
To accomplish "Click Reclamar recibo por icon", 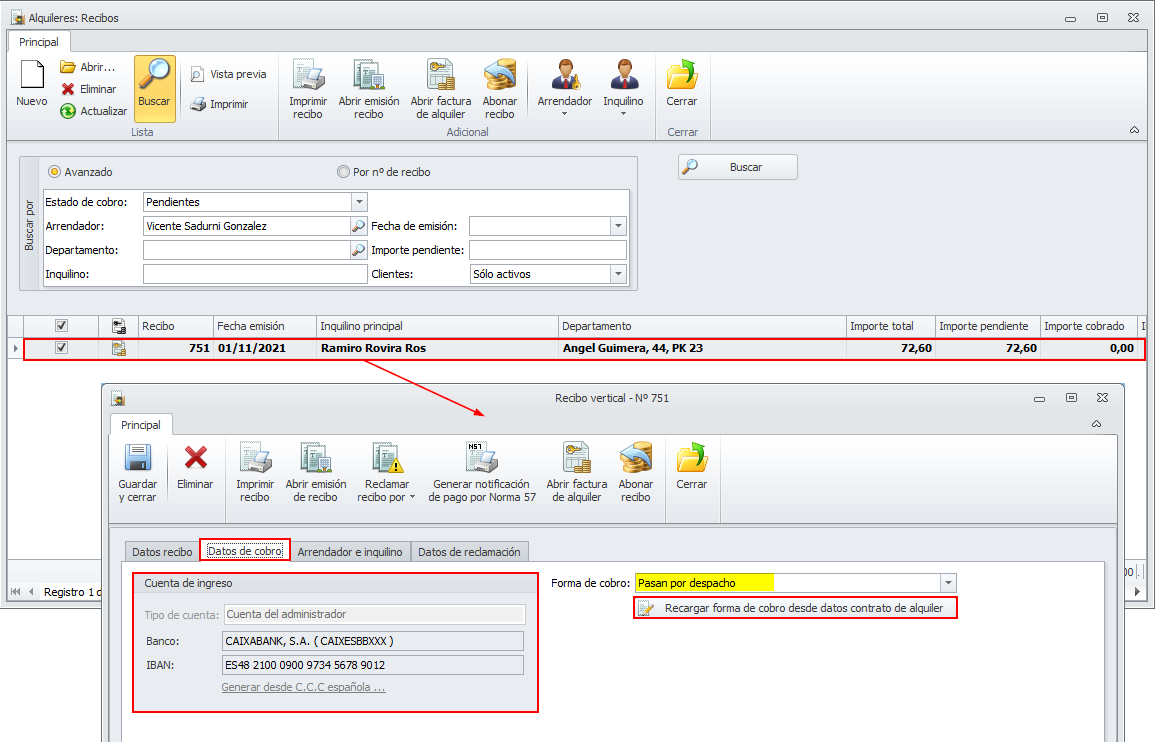I will tap(386, 459).
